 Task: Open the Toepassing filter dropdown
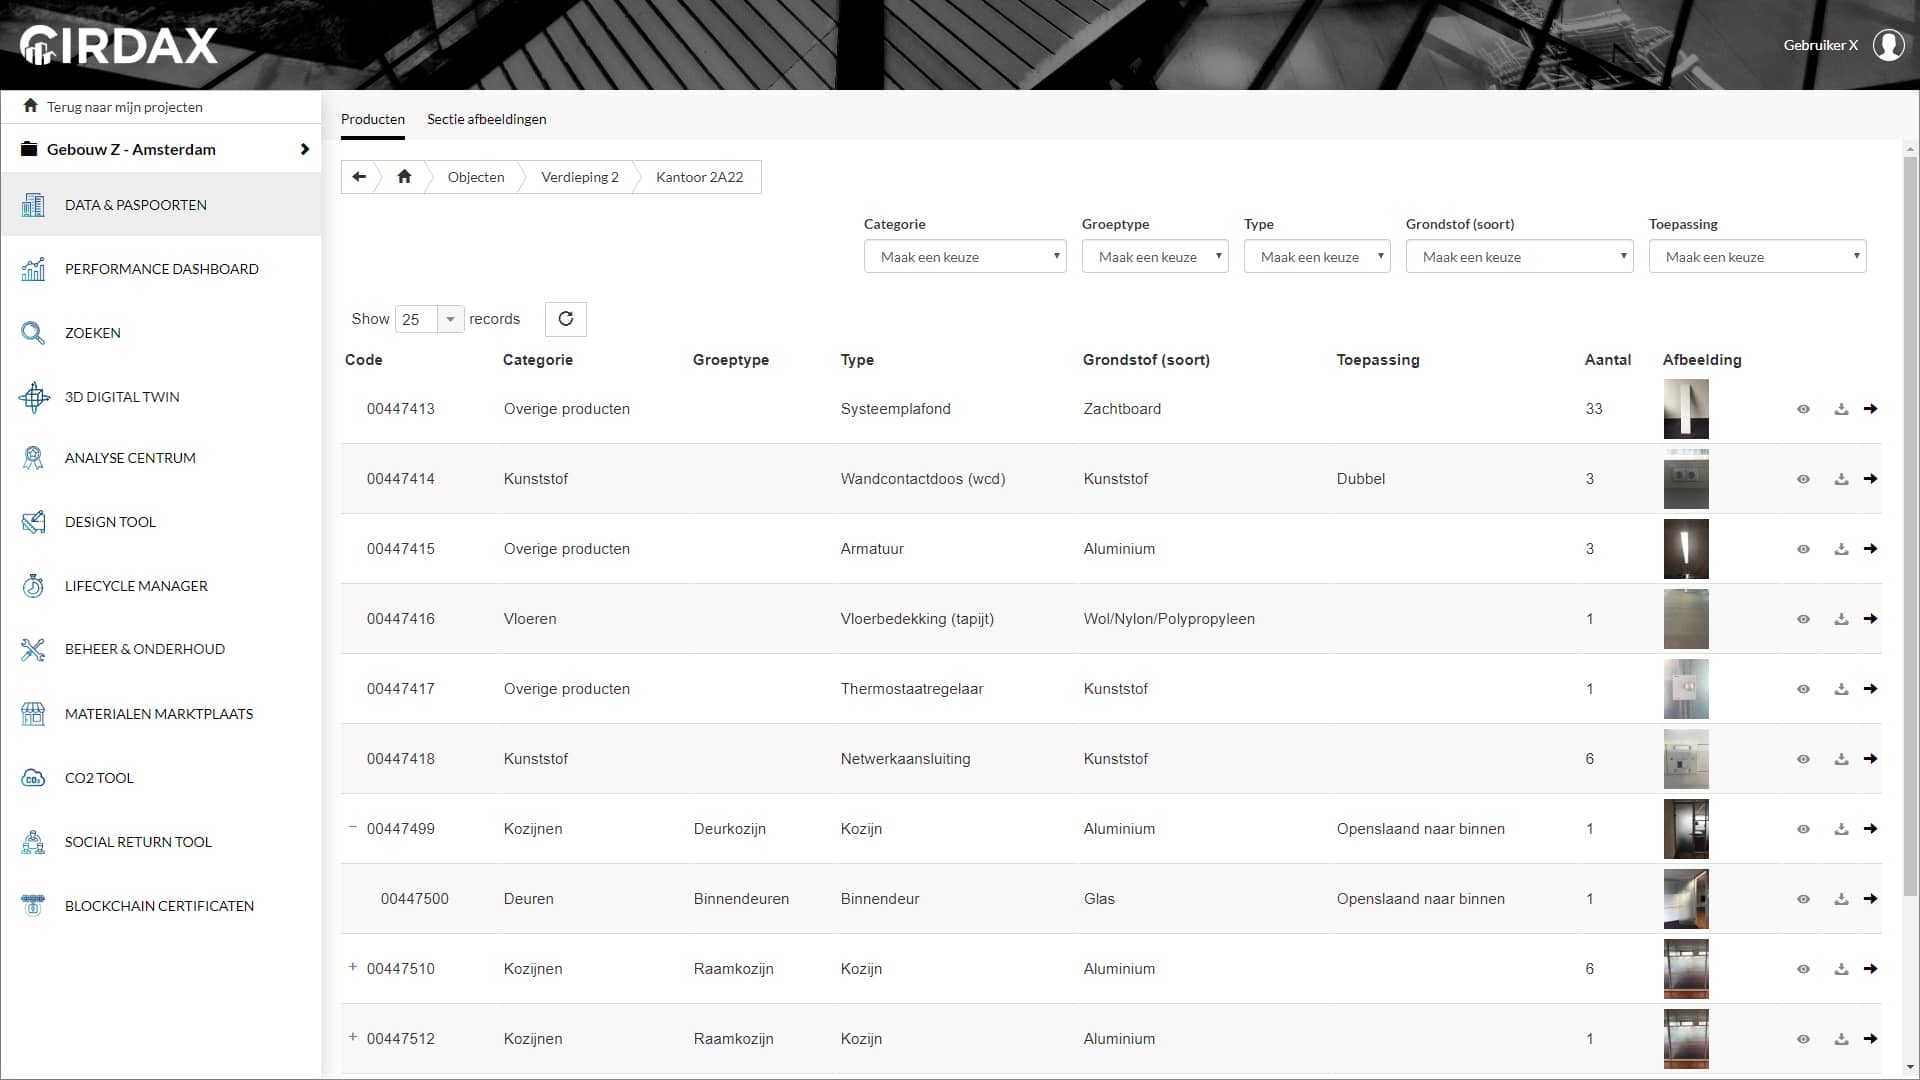pyautogui.click(x=1757, y=257)
